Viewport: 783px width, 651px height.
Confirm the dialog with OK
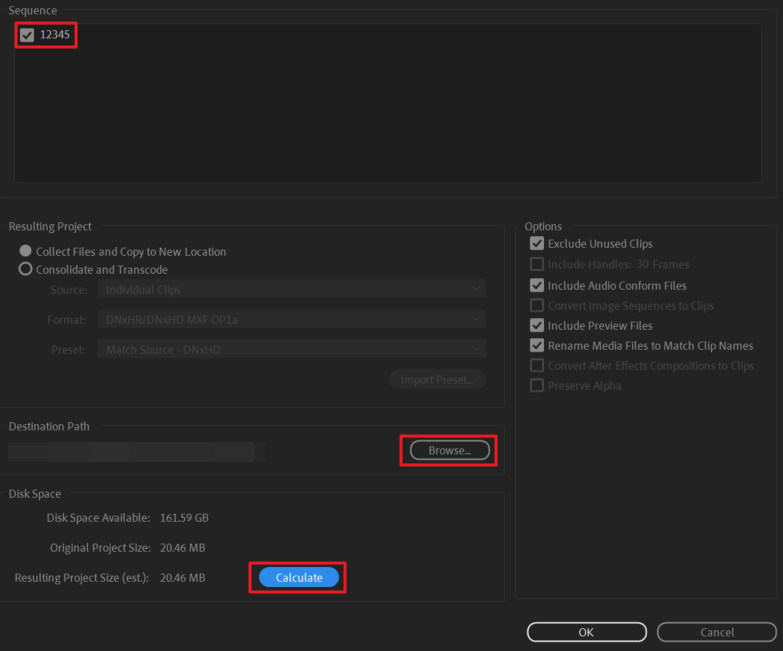coord(586,632)
